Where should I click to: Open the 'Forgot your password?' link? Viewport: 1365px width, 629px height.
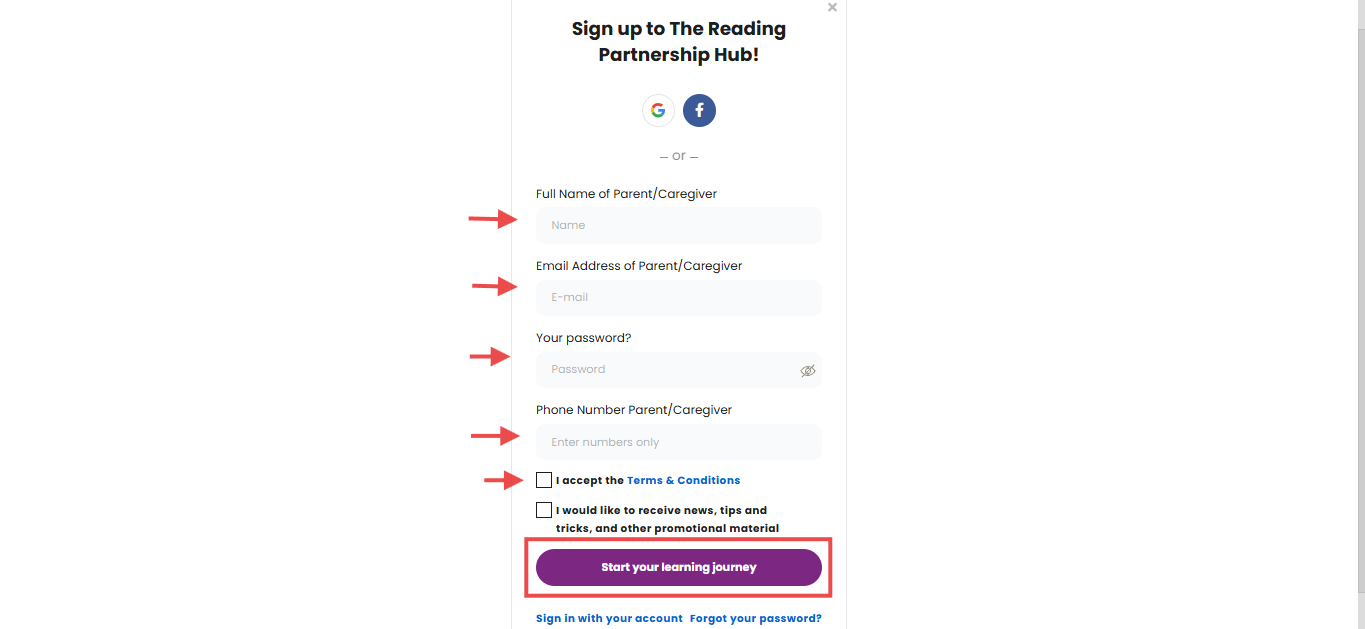(x=756, y=618)
